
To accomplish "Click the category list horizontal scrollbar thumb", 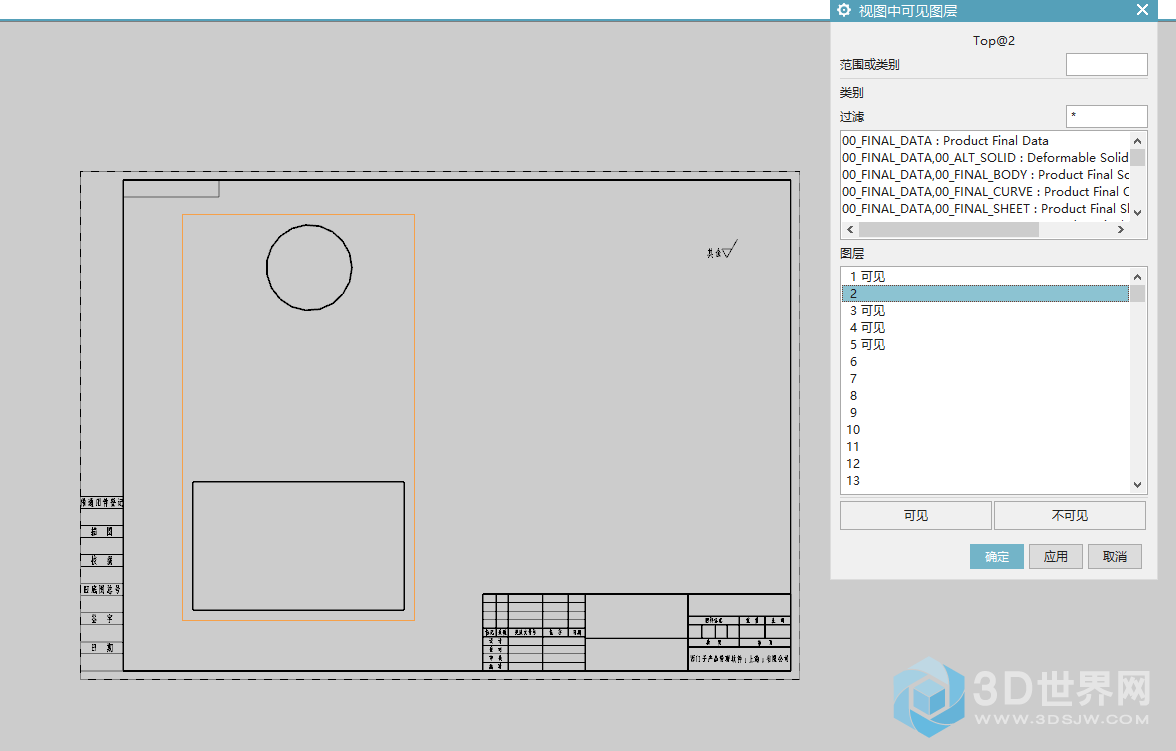I will [949, 230].
